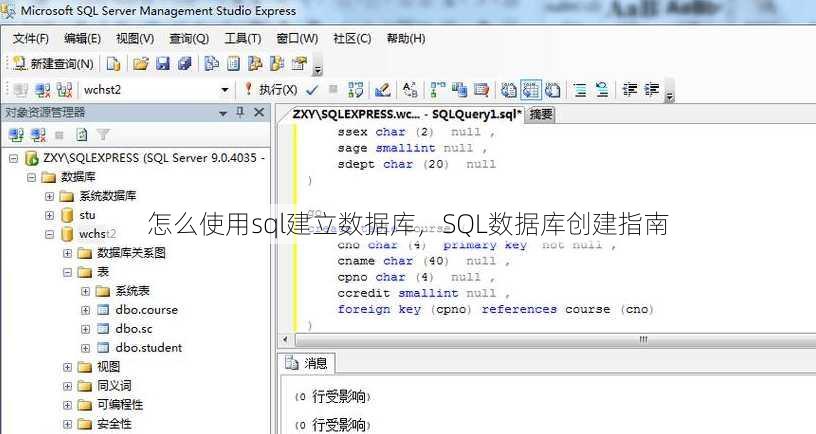
Task: Click the filter funnel icon in Object Explorer
Action: coord(103,135)
